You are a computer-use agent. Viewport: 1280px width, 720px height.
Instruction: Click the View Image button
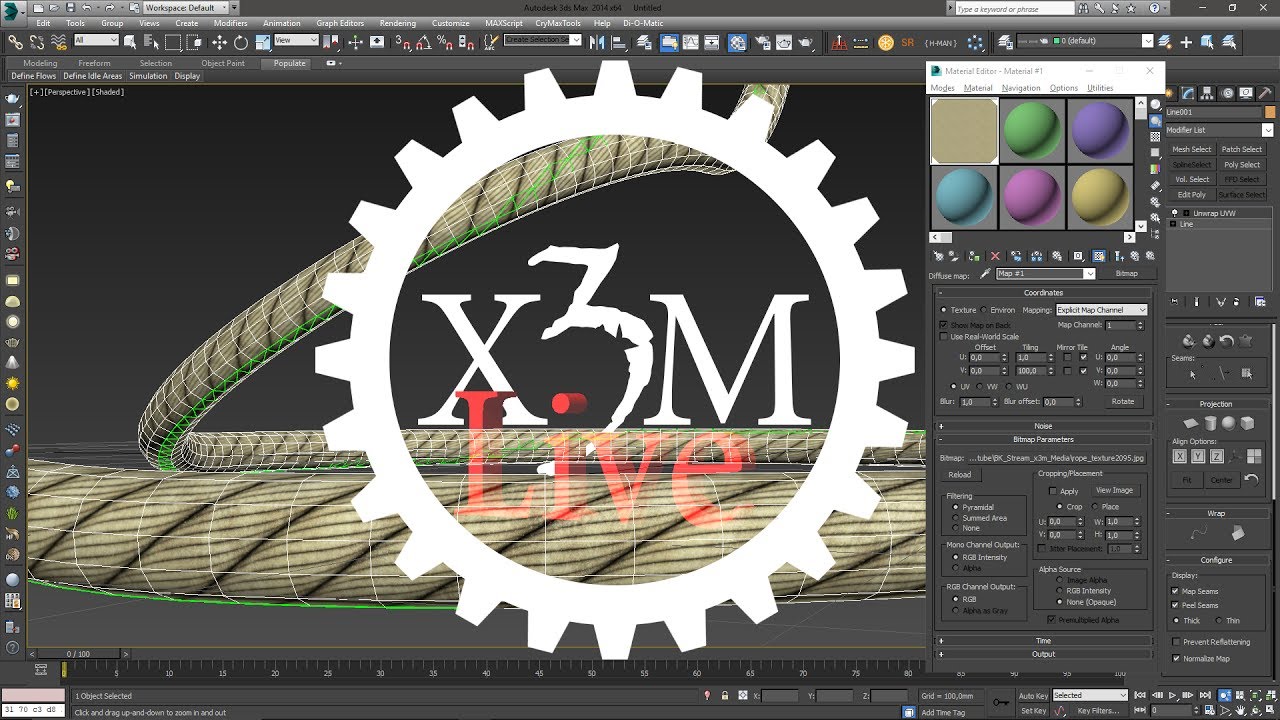click(1114, 490)
